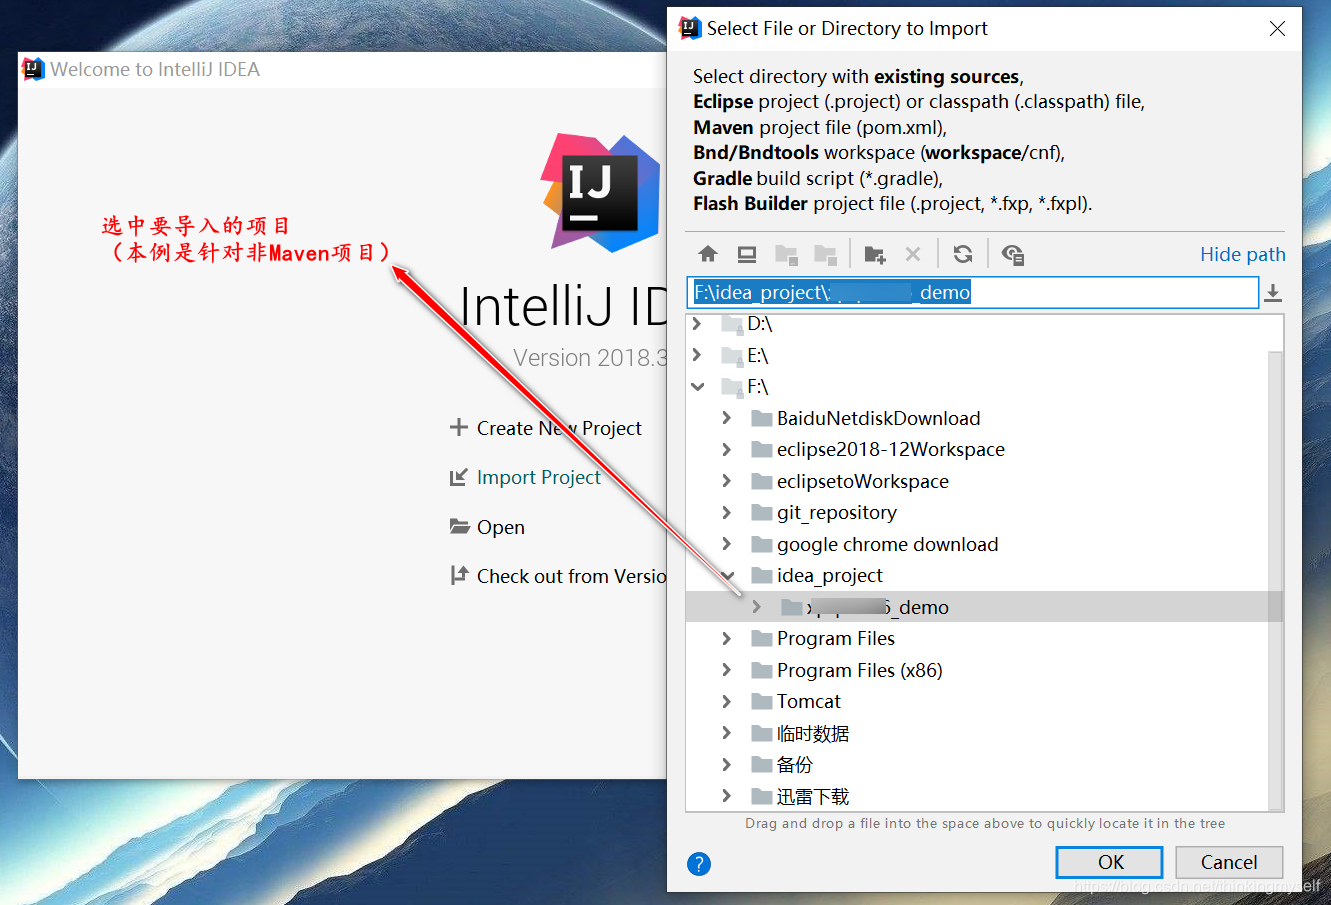Select the idea_project folder icon

(x=762, y=575)
